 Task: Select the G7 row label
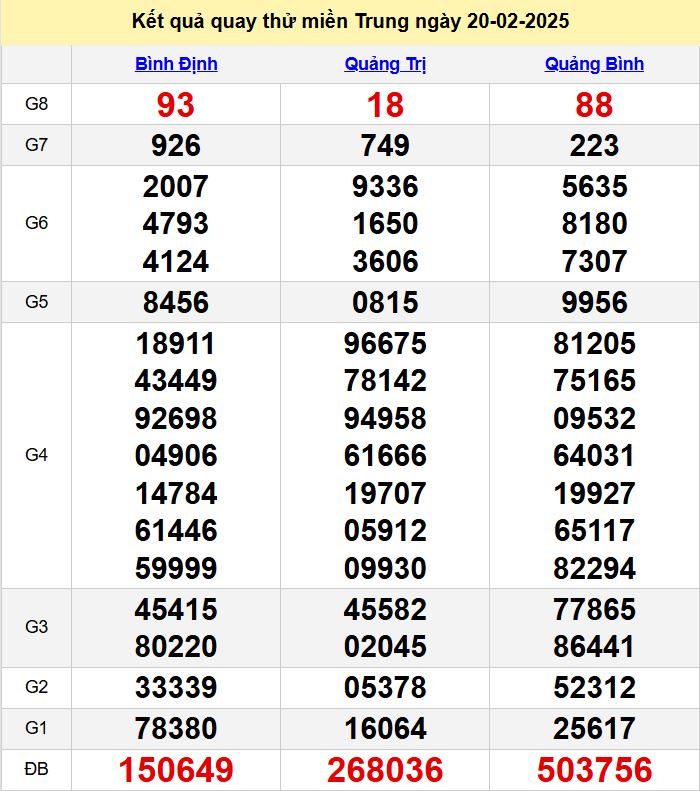[36, 145]
